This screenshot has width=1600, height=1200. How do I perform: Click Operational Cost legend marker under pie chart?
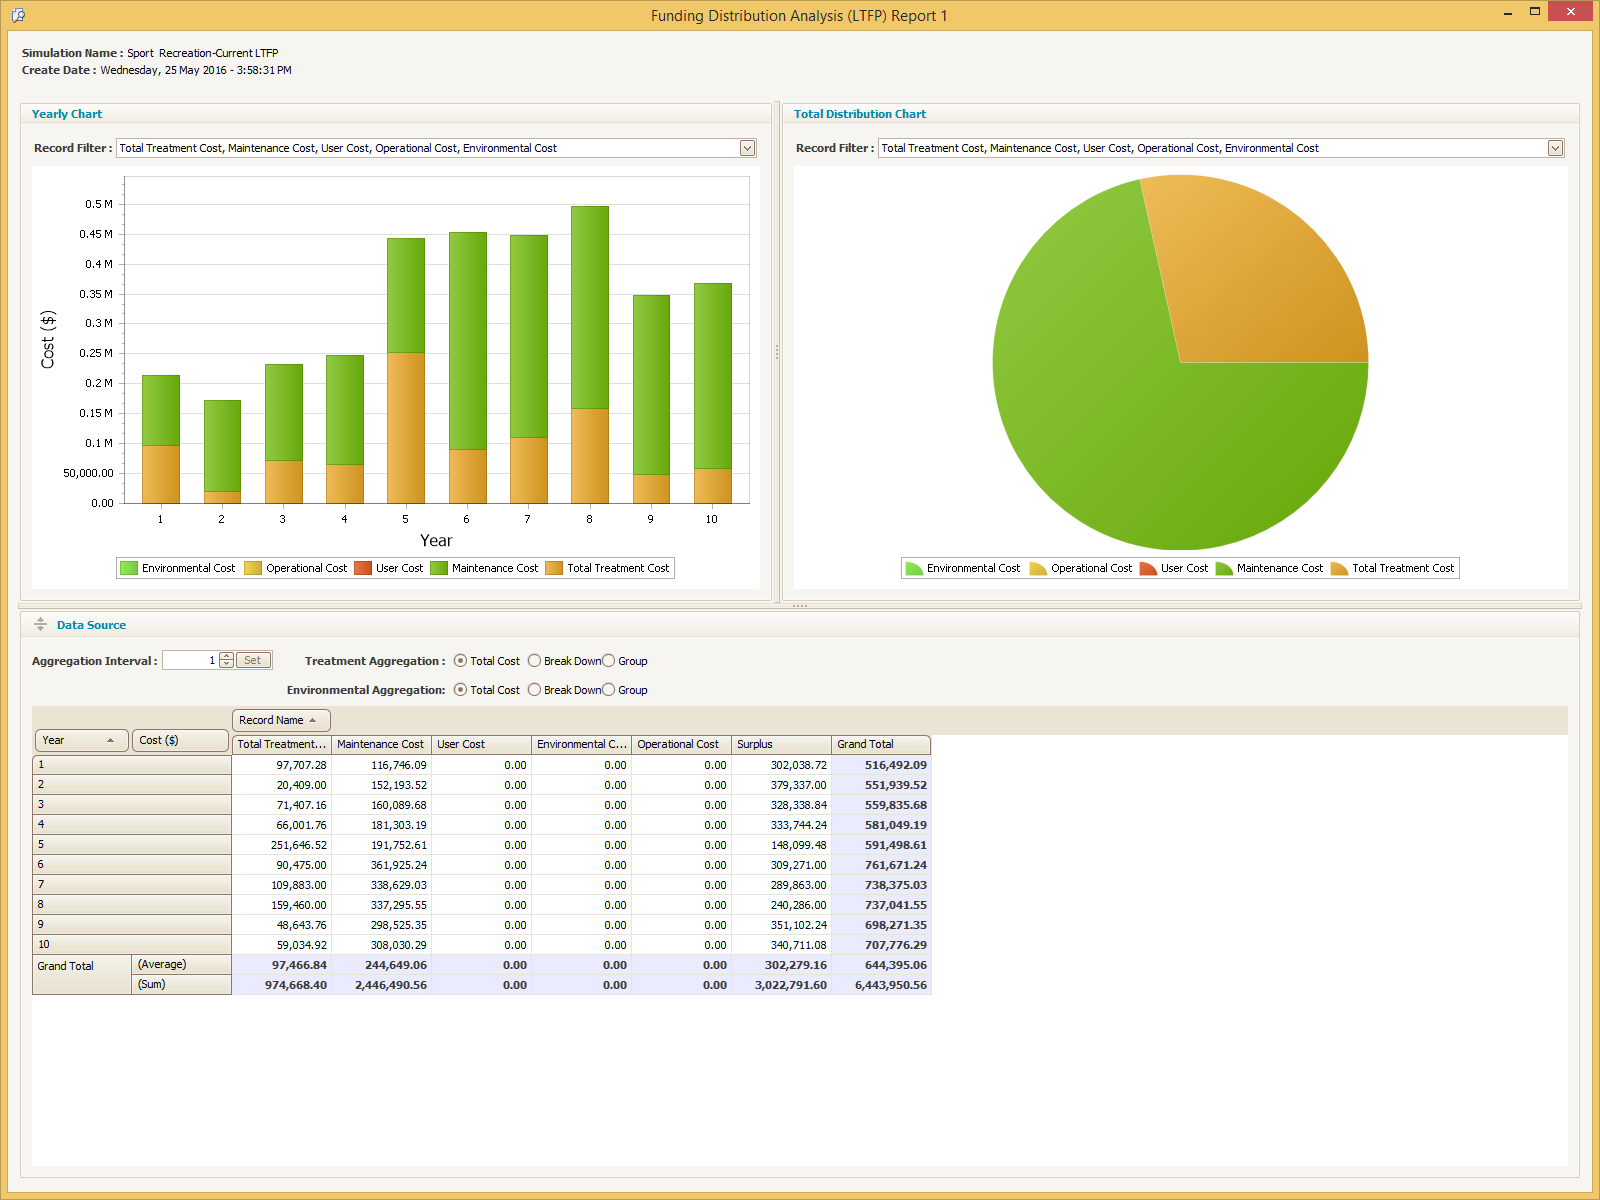[x=1038, y=568]
